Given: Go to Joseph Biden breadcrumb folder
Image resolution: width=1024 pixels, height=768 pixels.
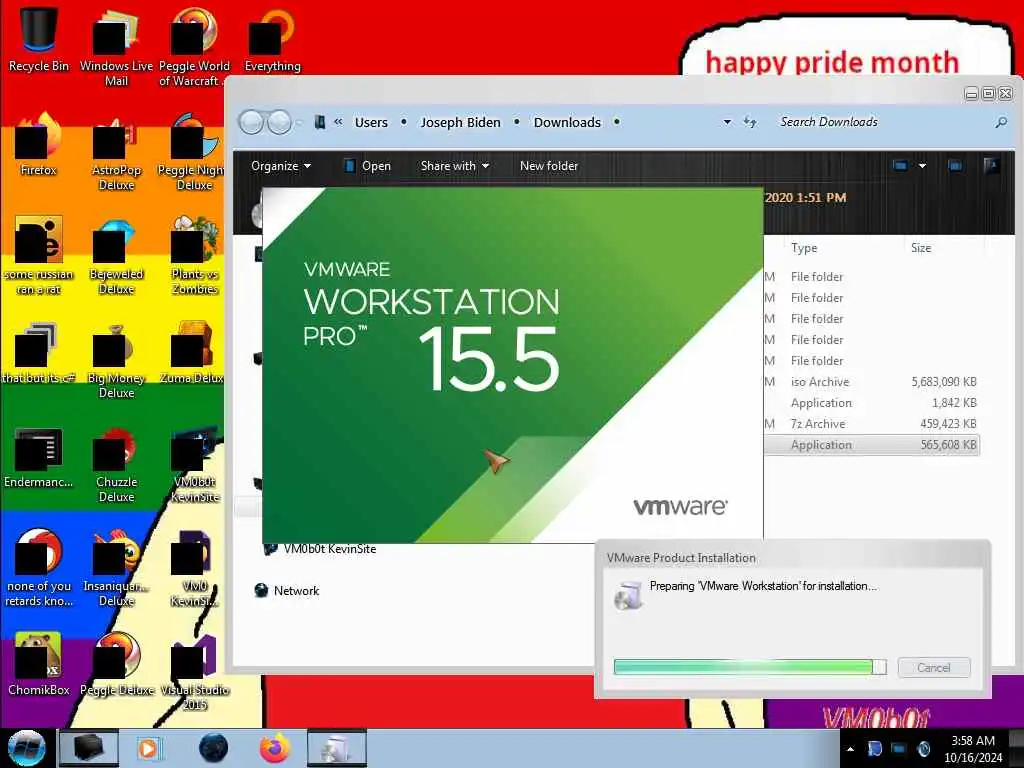Looking at the screenshot, I should [460, 122].
